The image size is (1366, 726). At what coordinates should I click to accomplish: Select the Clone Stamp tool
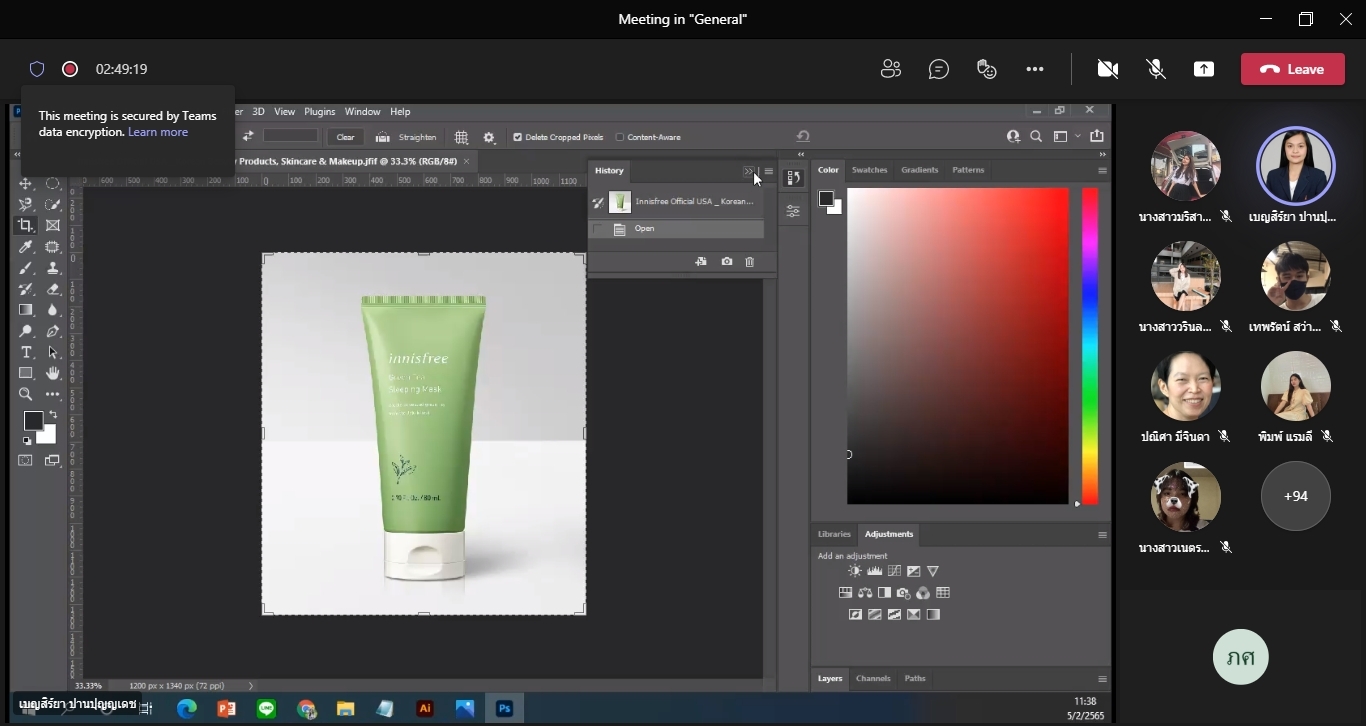53,268
